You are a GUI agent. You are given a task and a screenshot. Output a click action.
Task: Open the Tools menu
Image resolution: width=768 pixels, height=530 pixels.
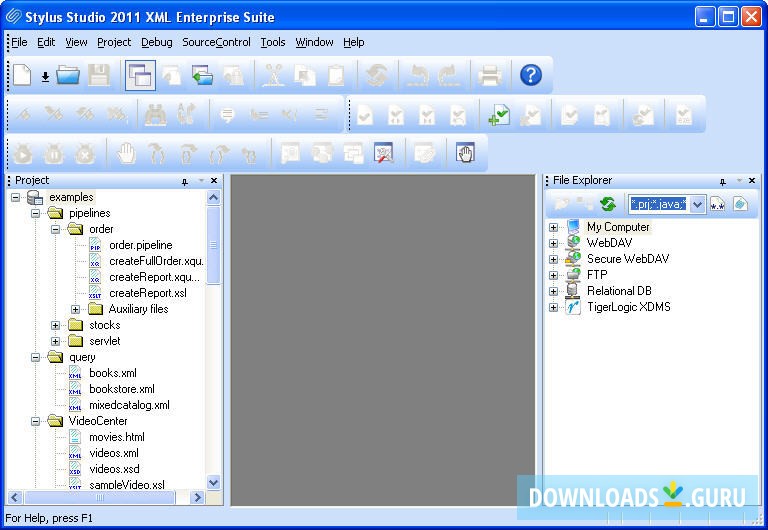click(x=273, y=42)
